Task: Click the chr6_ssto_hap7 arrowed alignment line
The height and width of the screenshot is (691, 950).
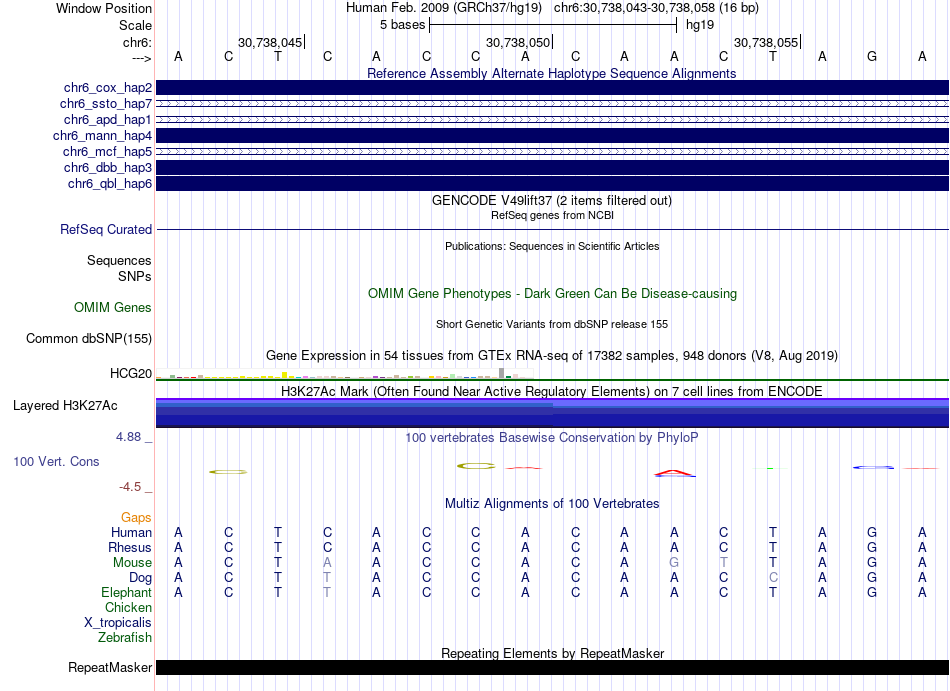Action: pyautogui.click(x=553, y=104)
